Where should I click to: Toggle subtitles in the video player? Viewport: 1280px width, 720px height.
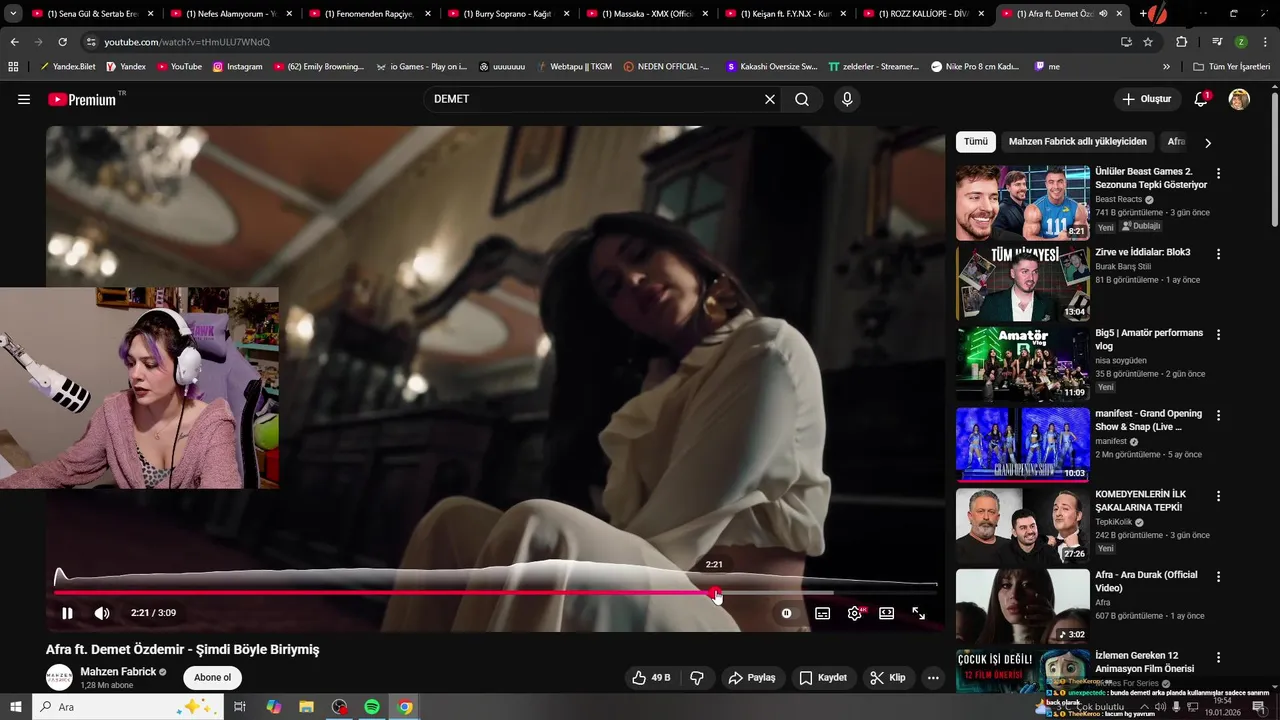[x=822, y=613]
